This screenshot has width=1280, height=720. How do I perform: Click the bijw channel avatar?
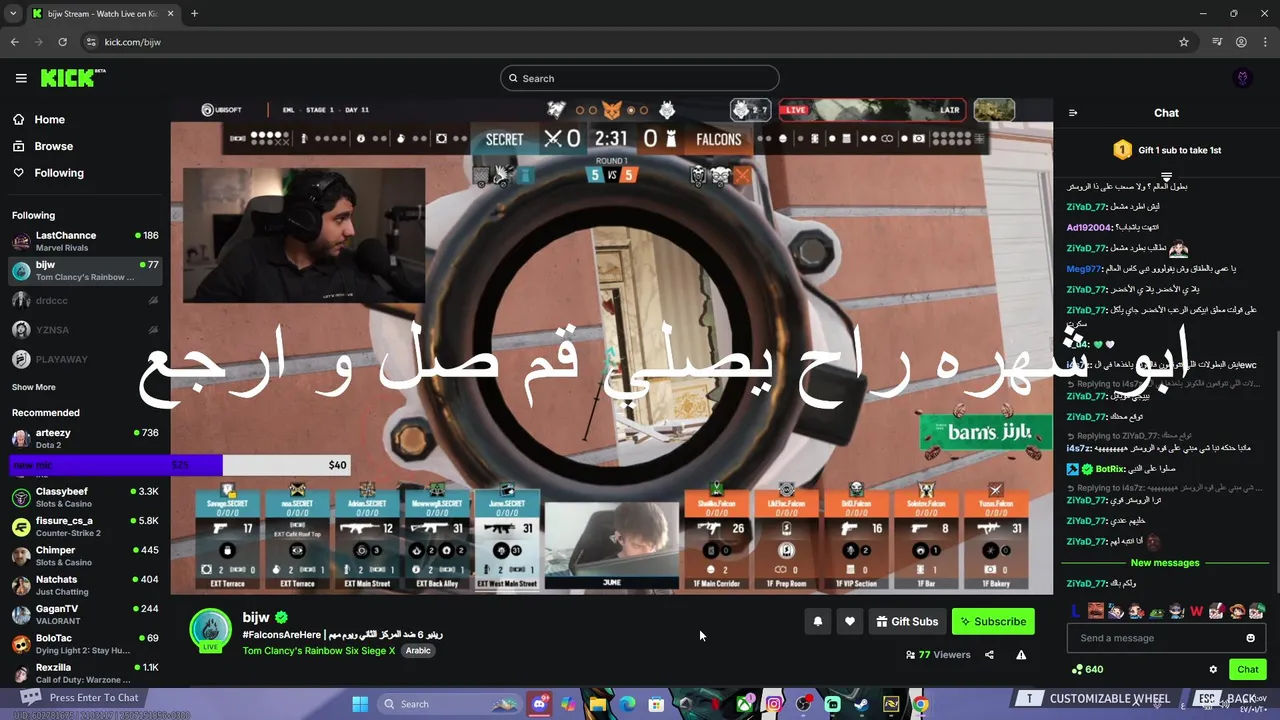211,630
